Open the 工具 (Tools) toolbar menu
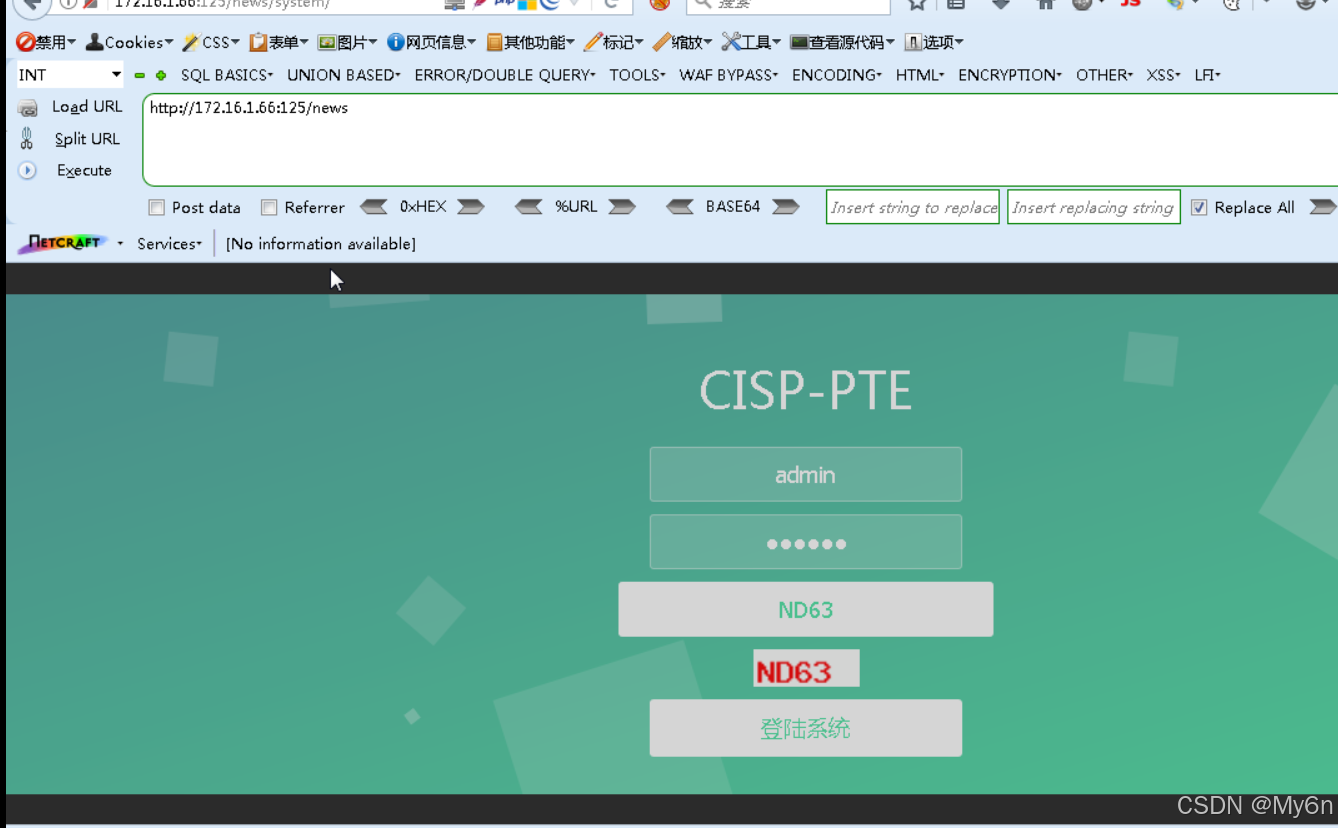1338x828 pixels. [752, 42]
